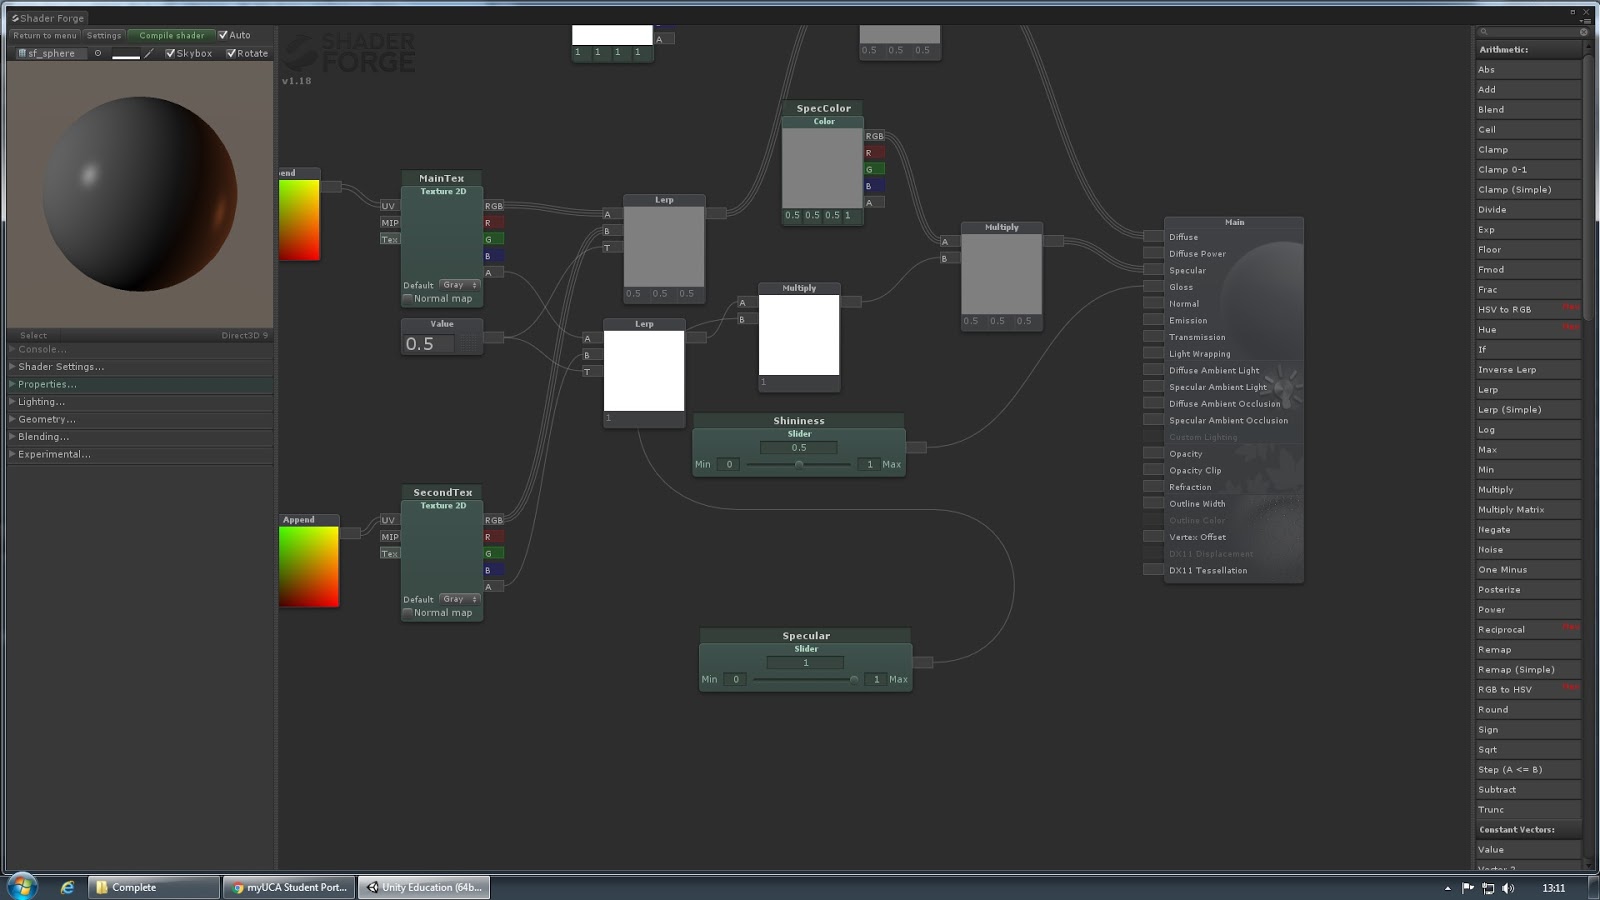Screen dimensions: 1600x900
Task: Switch to the Shader Forge tab
Action: click(x=47, y=17)
